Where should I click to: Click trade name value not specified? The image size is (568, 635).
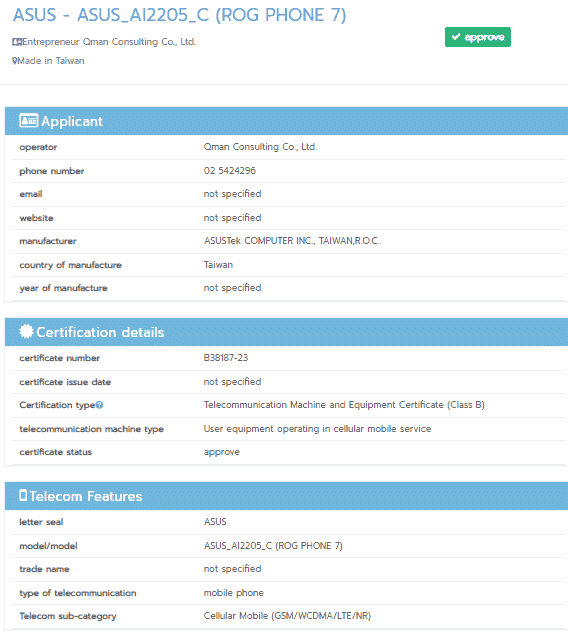point(232,569)
